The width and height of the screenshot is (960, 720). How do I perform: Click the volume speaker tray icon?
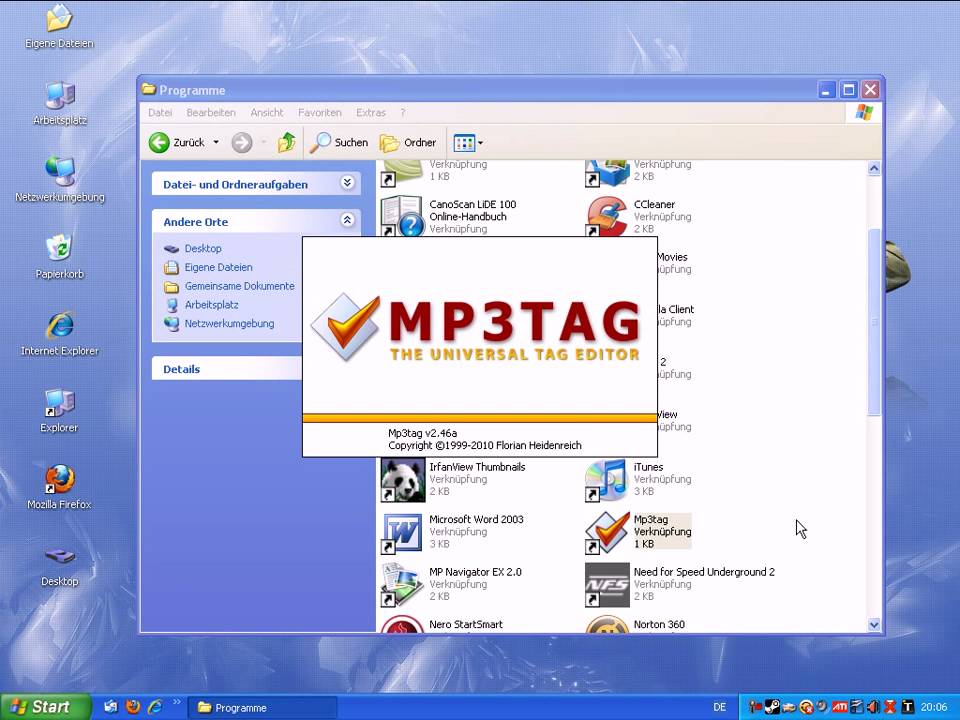tap(874, 707)
